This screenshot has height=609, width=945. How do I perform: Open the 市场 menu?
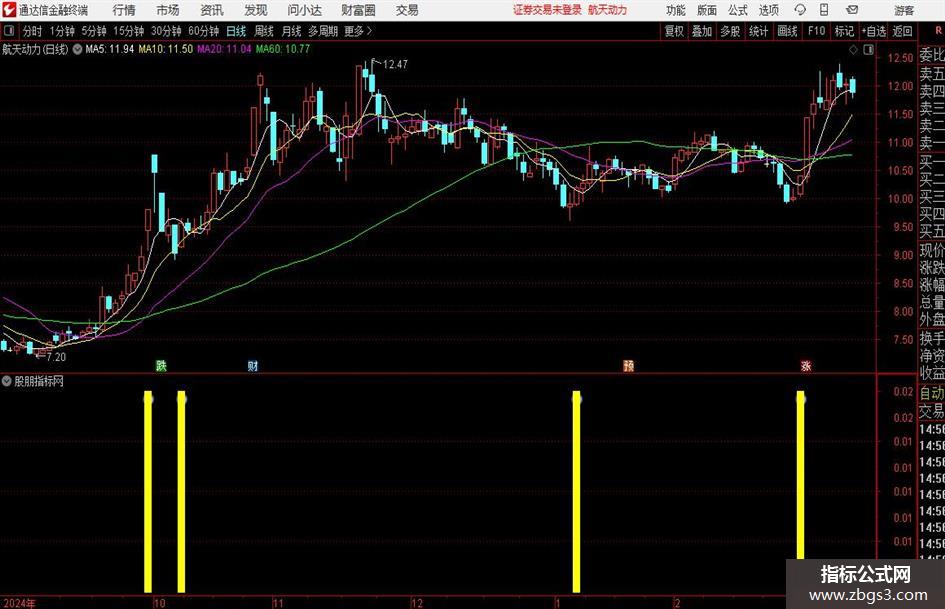point(168,10)
